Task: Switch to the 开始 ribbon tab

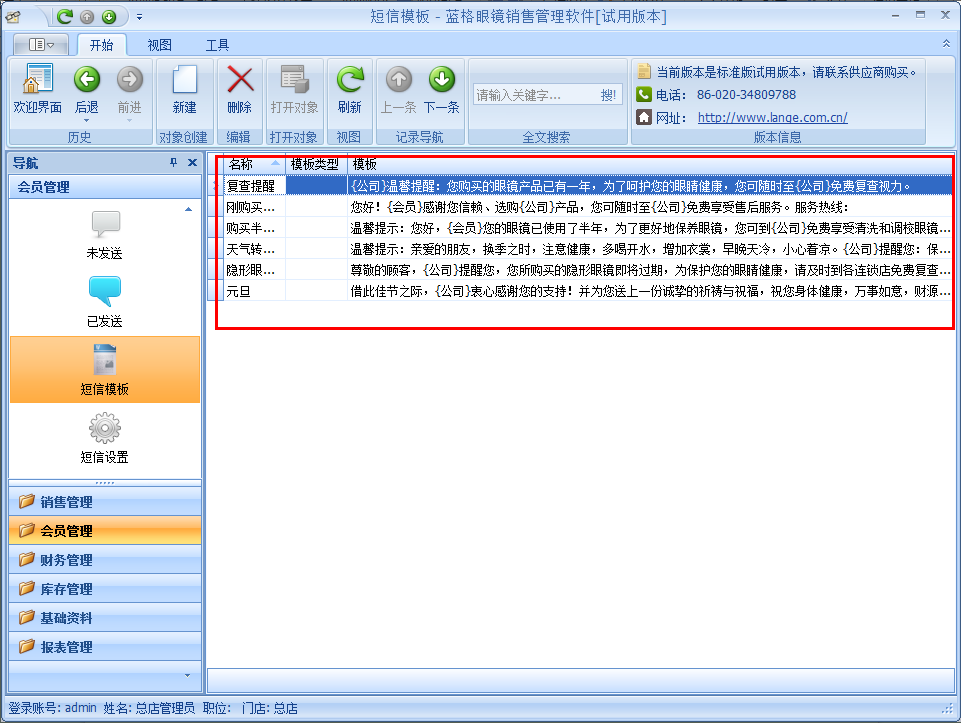Action: (102, 45)
